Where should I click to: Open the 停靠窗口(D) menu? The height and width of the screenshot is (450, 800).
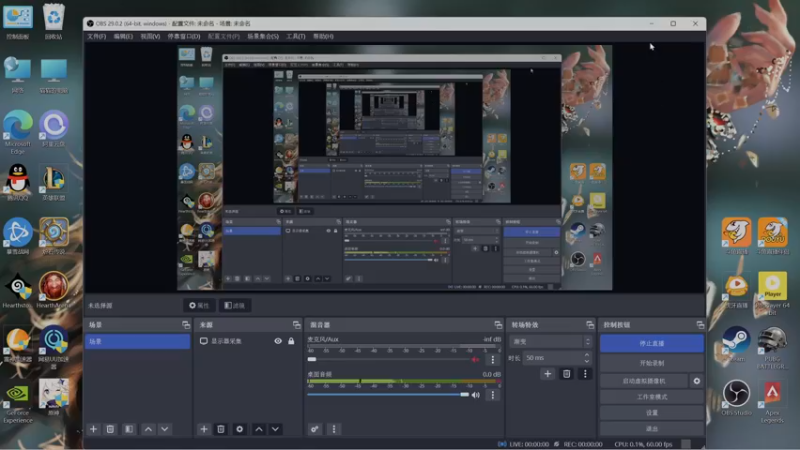[184, 36]
